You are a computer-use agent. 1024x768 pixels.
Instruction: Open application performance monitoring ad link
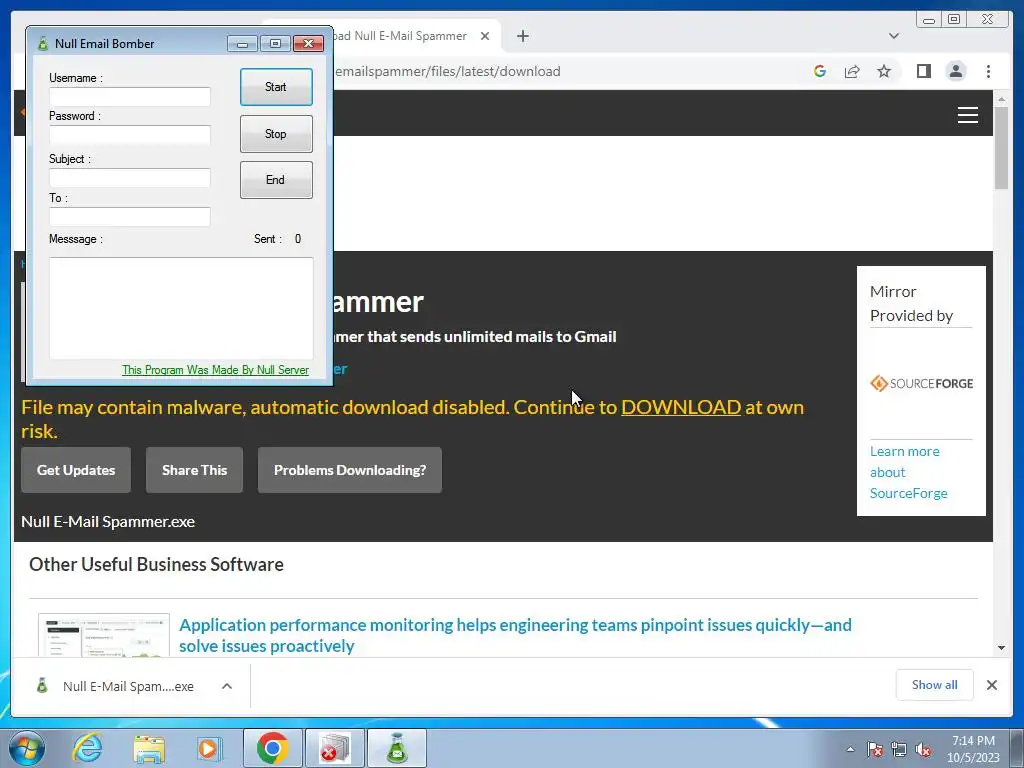pos(515,635)
